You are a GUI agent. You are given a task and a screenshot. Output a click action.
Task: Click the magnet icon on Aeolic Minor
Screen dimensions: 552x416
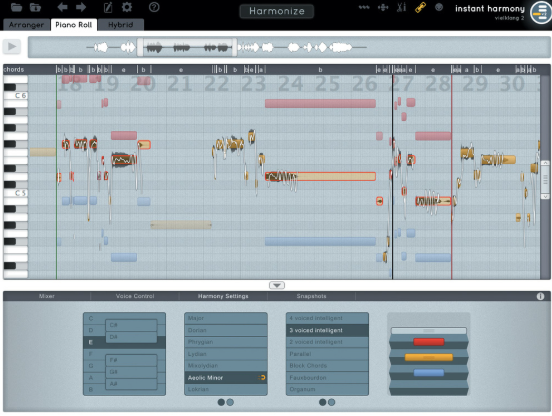click(x=262, y=378)
